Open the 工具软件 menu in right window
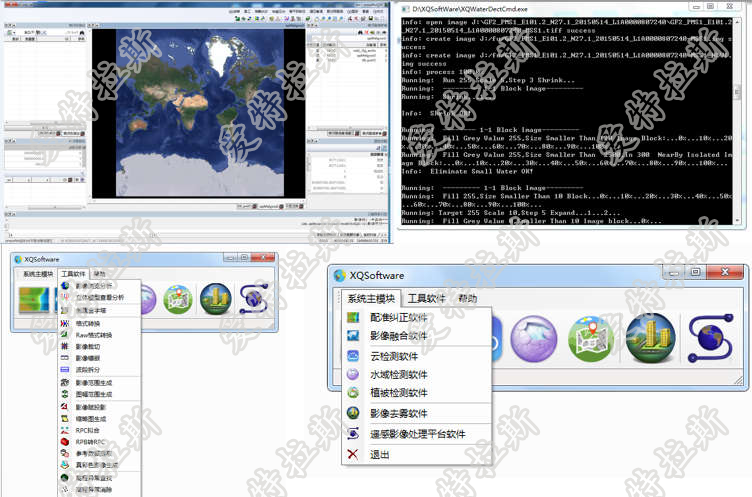Screen dimensions: 752x497 click(426, 298)
